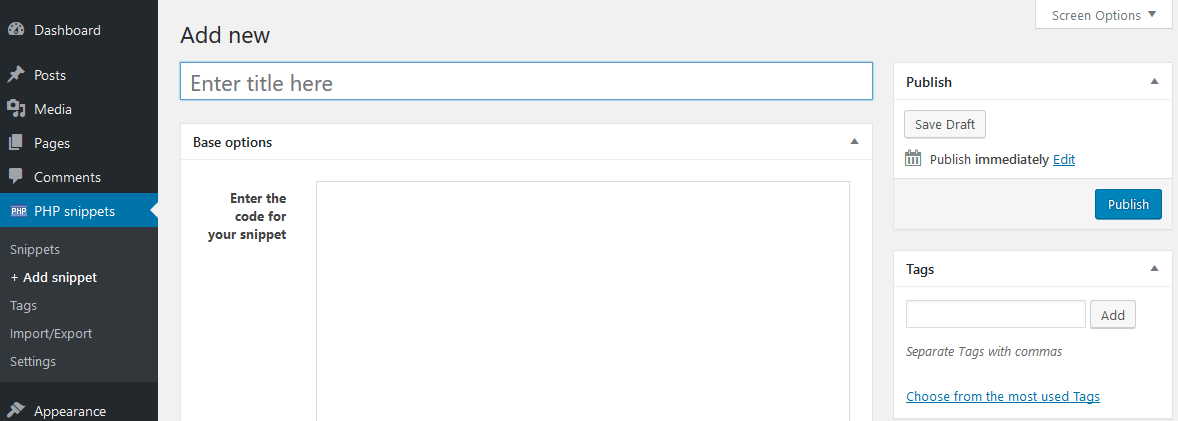The image size is (1178, 421).
Task: Collapse the Base options panel
Action: (854, 142)
